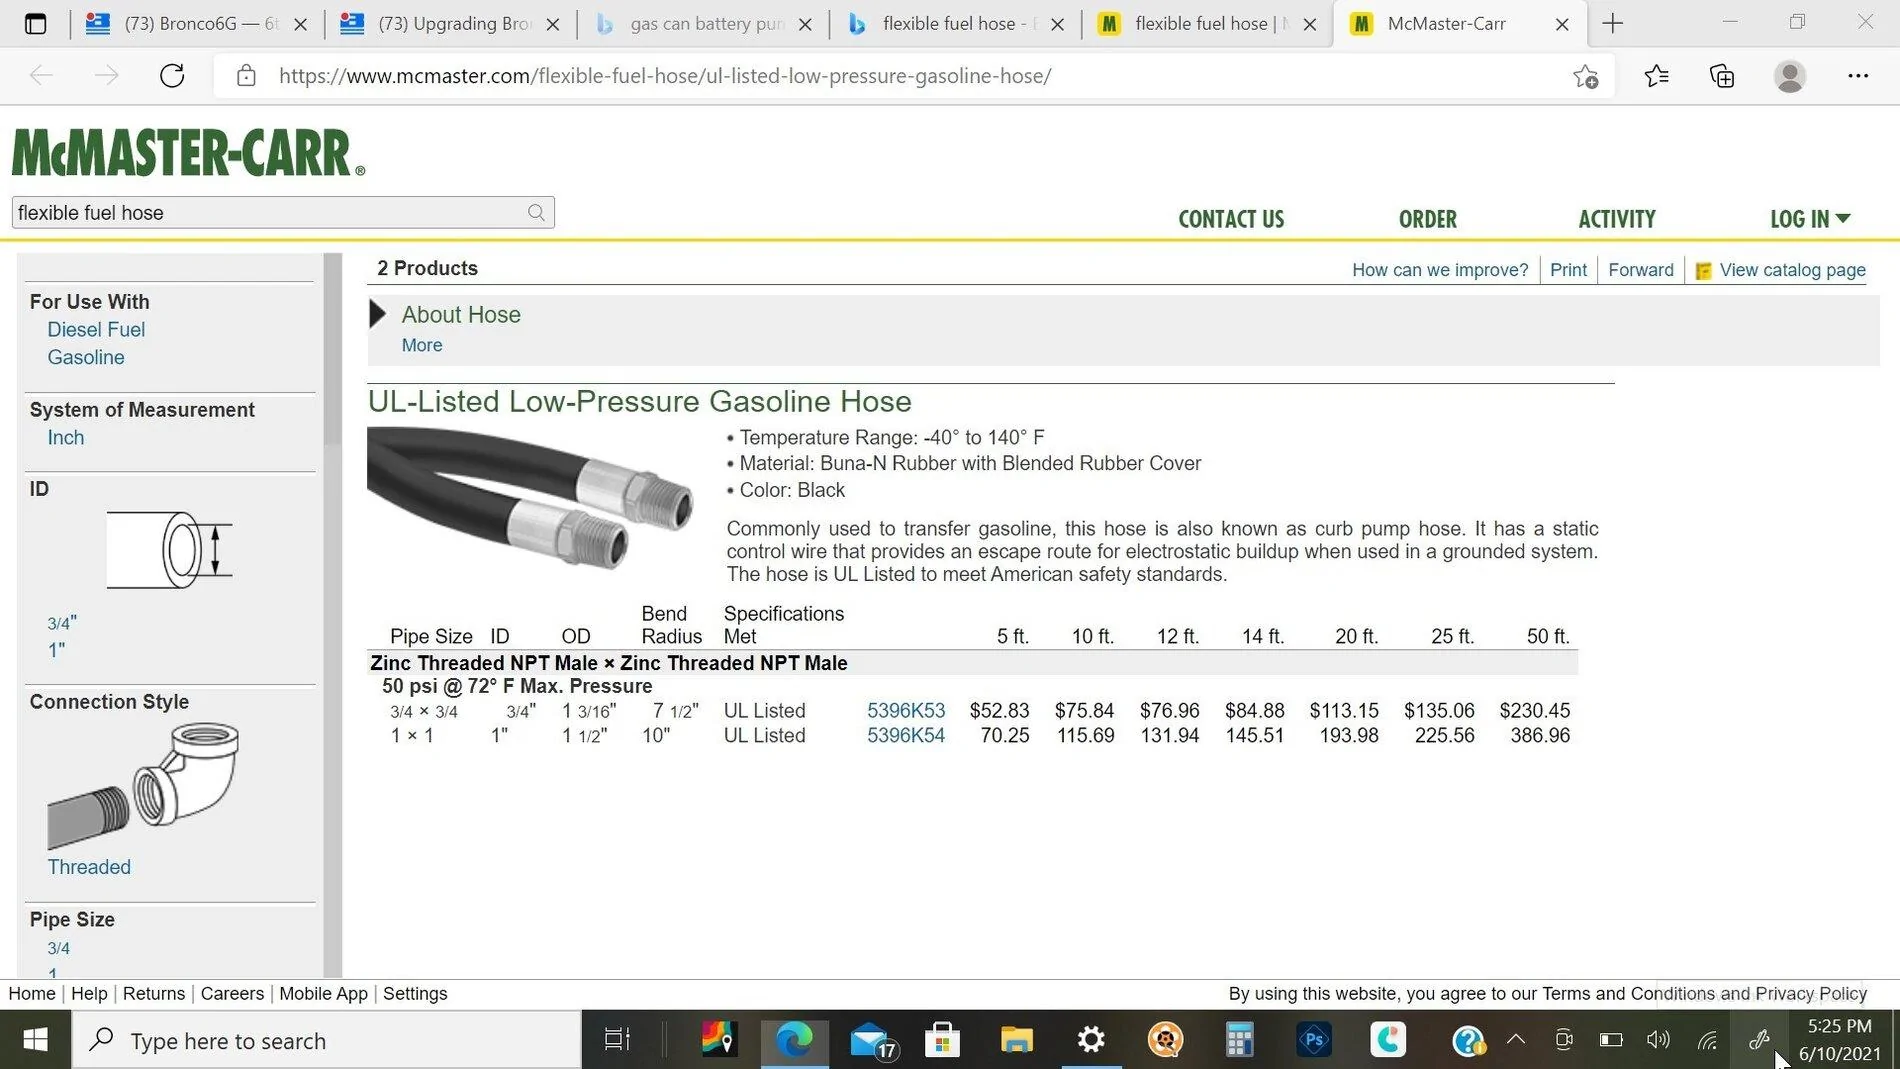Open View catalog page link
1900x1069 pixels.
(1792, 270)
